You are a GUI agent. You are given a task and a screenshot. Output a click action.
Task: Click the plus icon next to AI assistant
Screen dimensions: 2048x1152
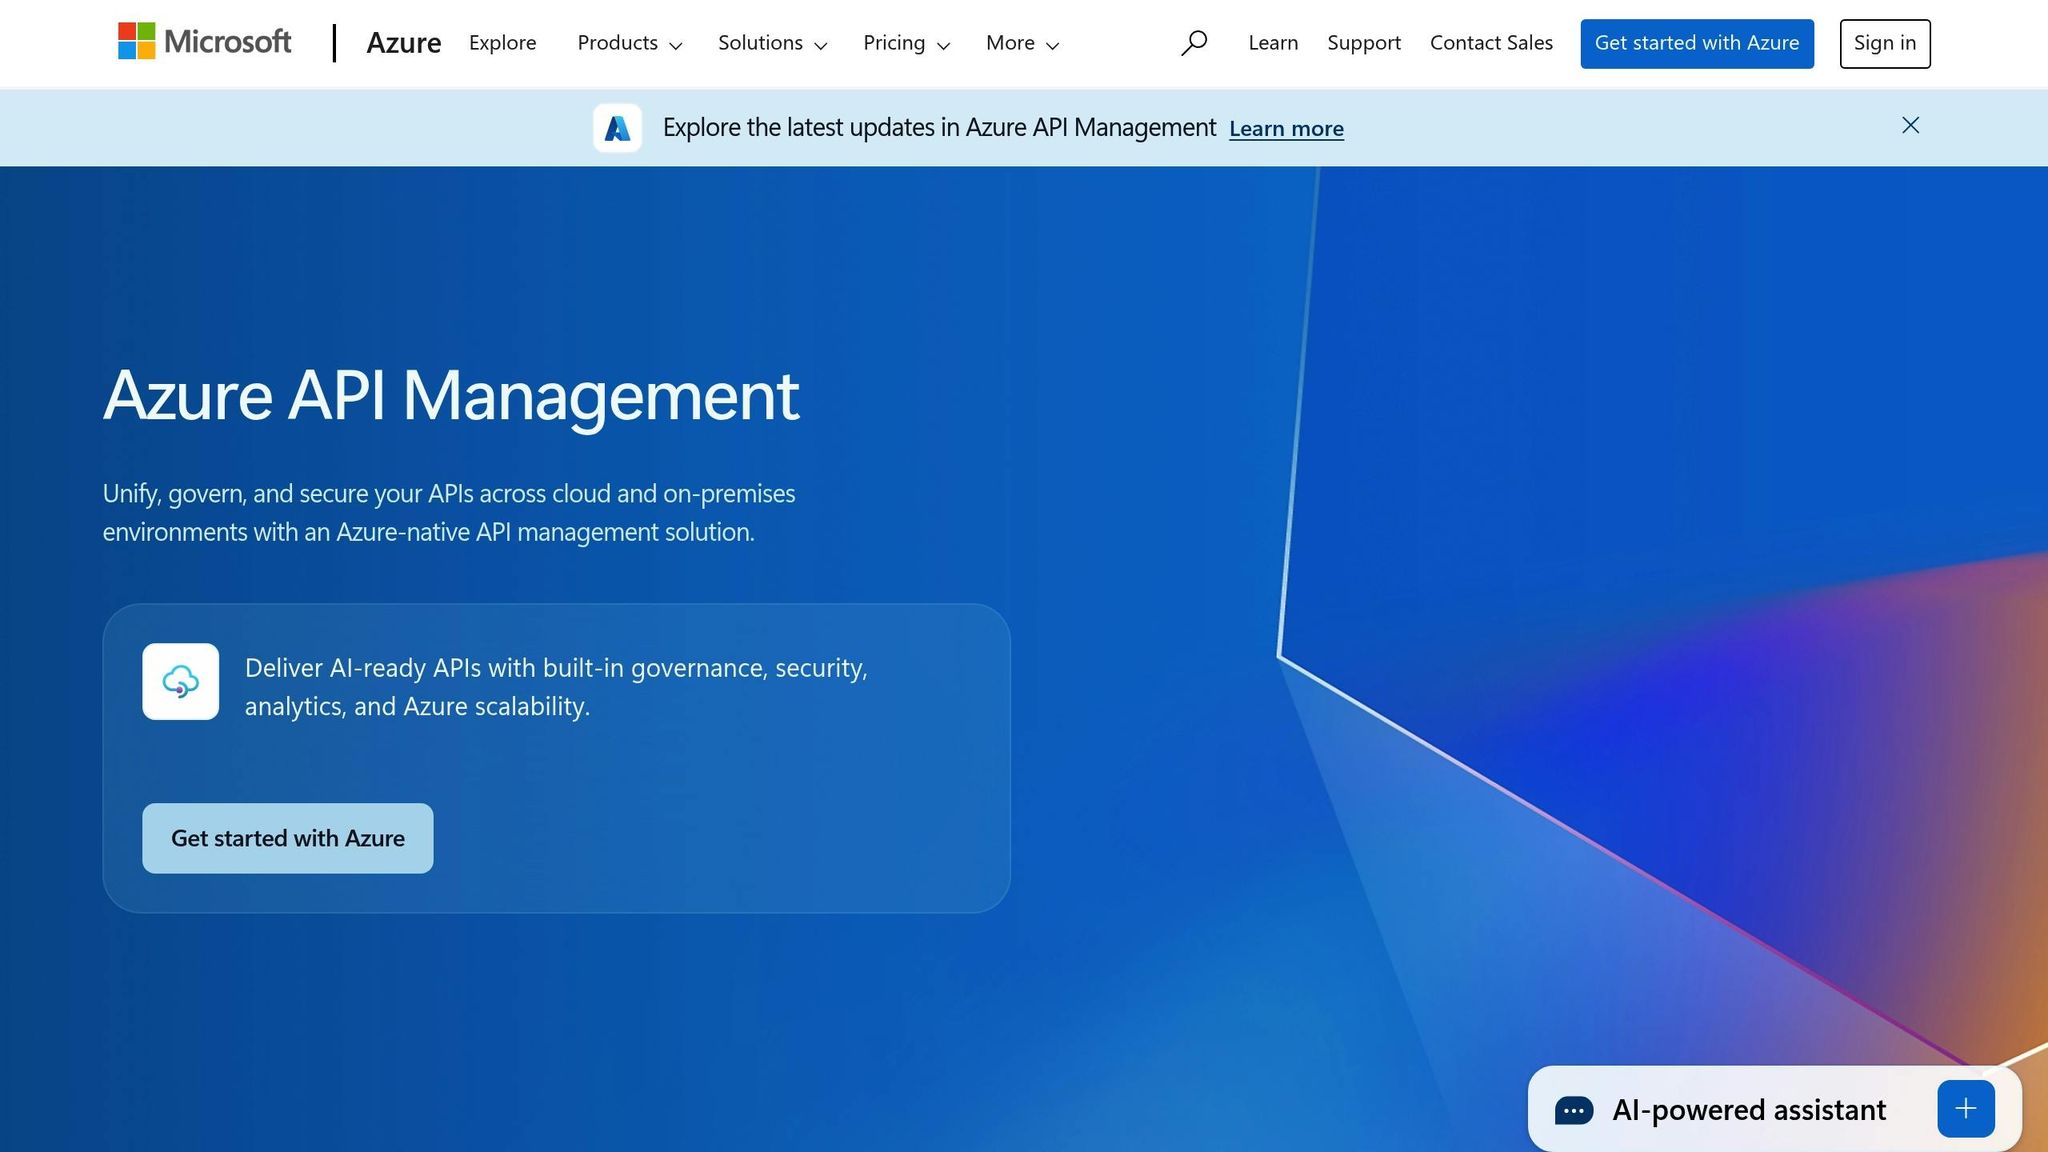tap(1965, 1108)
